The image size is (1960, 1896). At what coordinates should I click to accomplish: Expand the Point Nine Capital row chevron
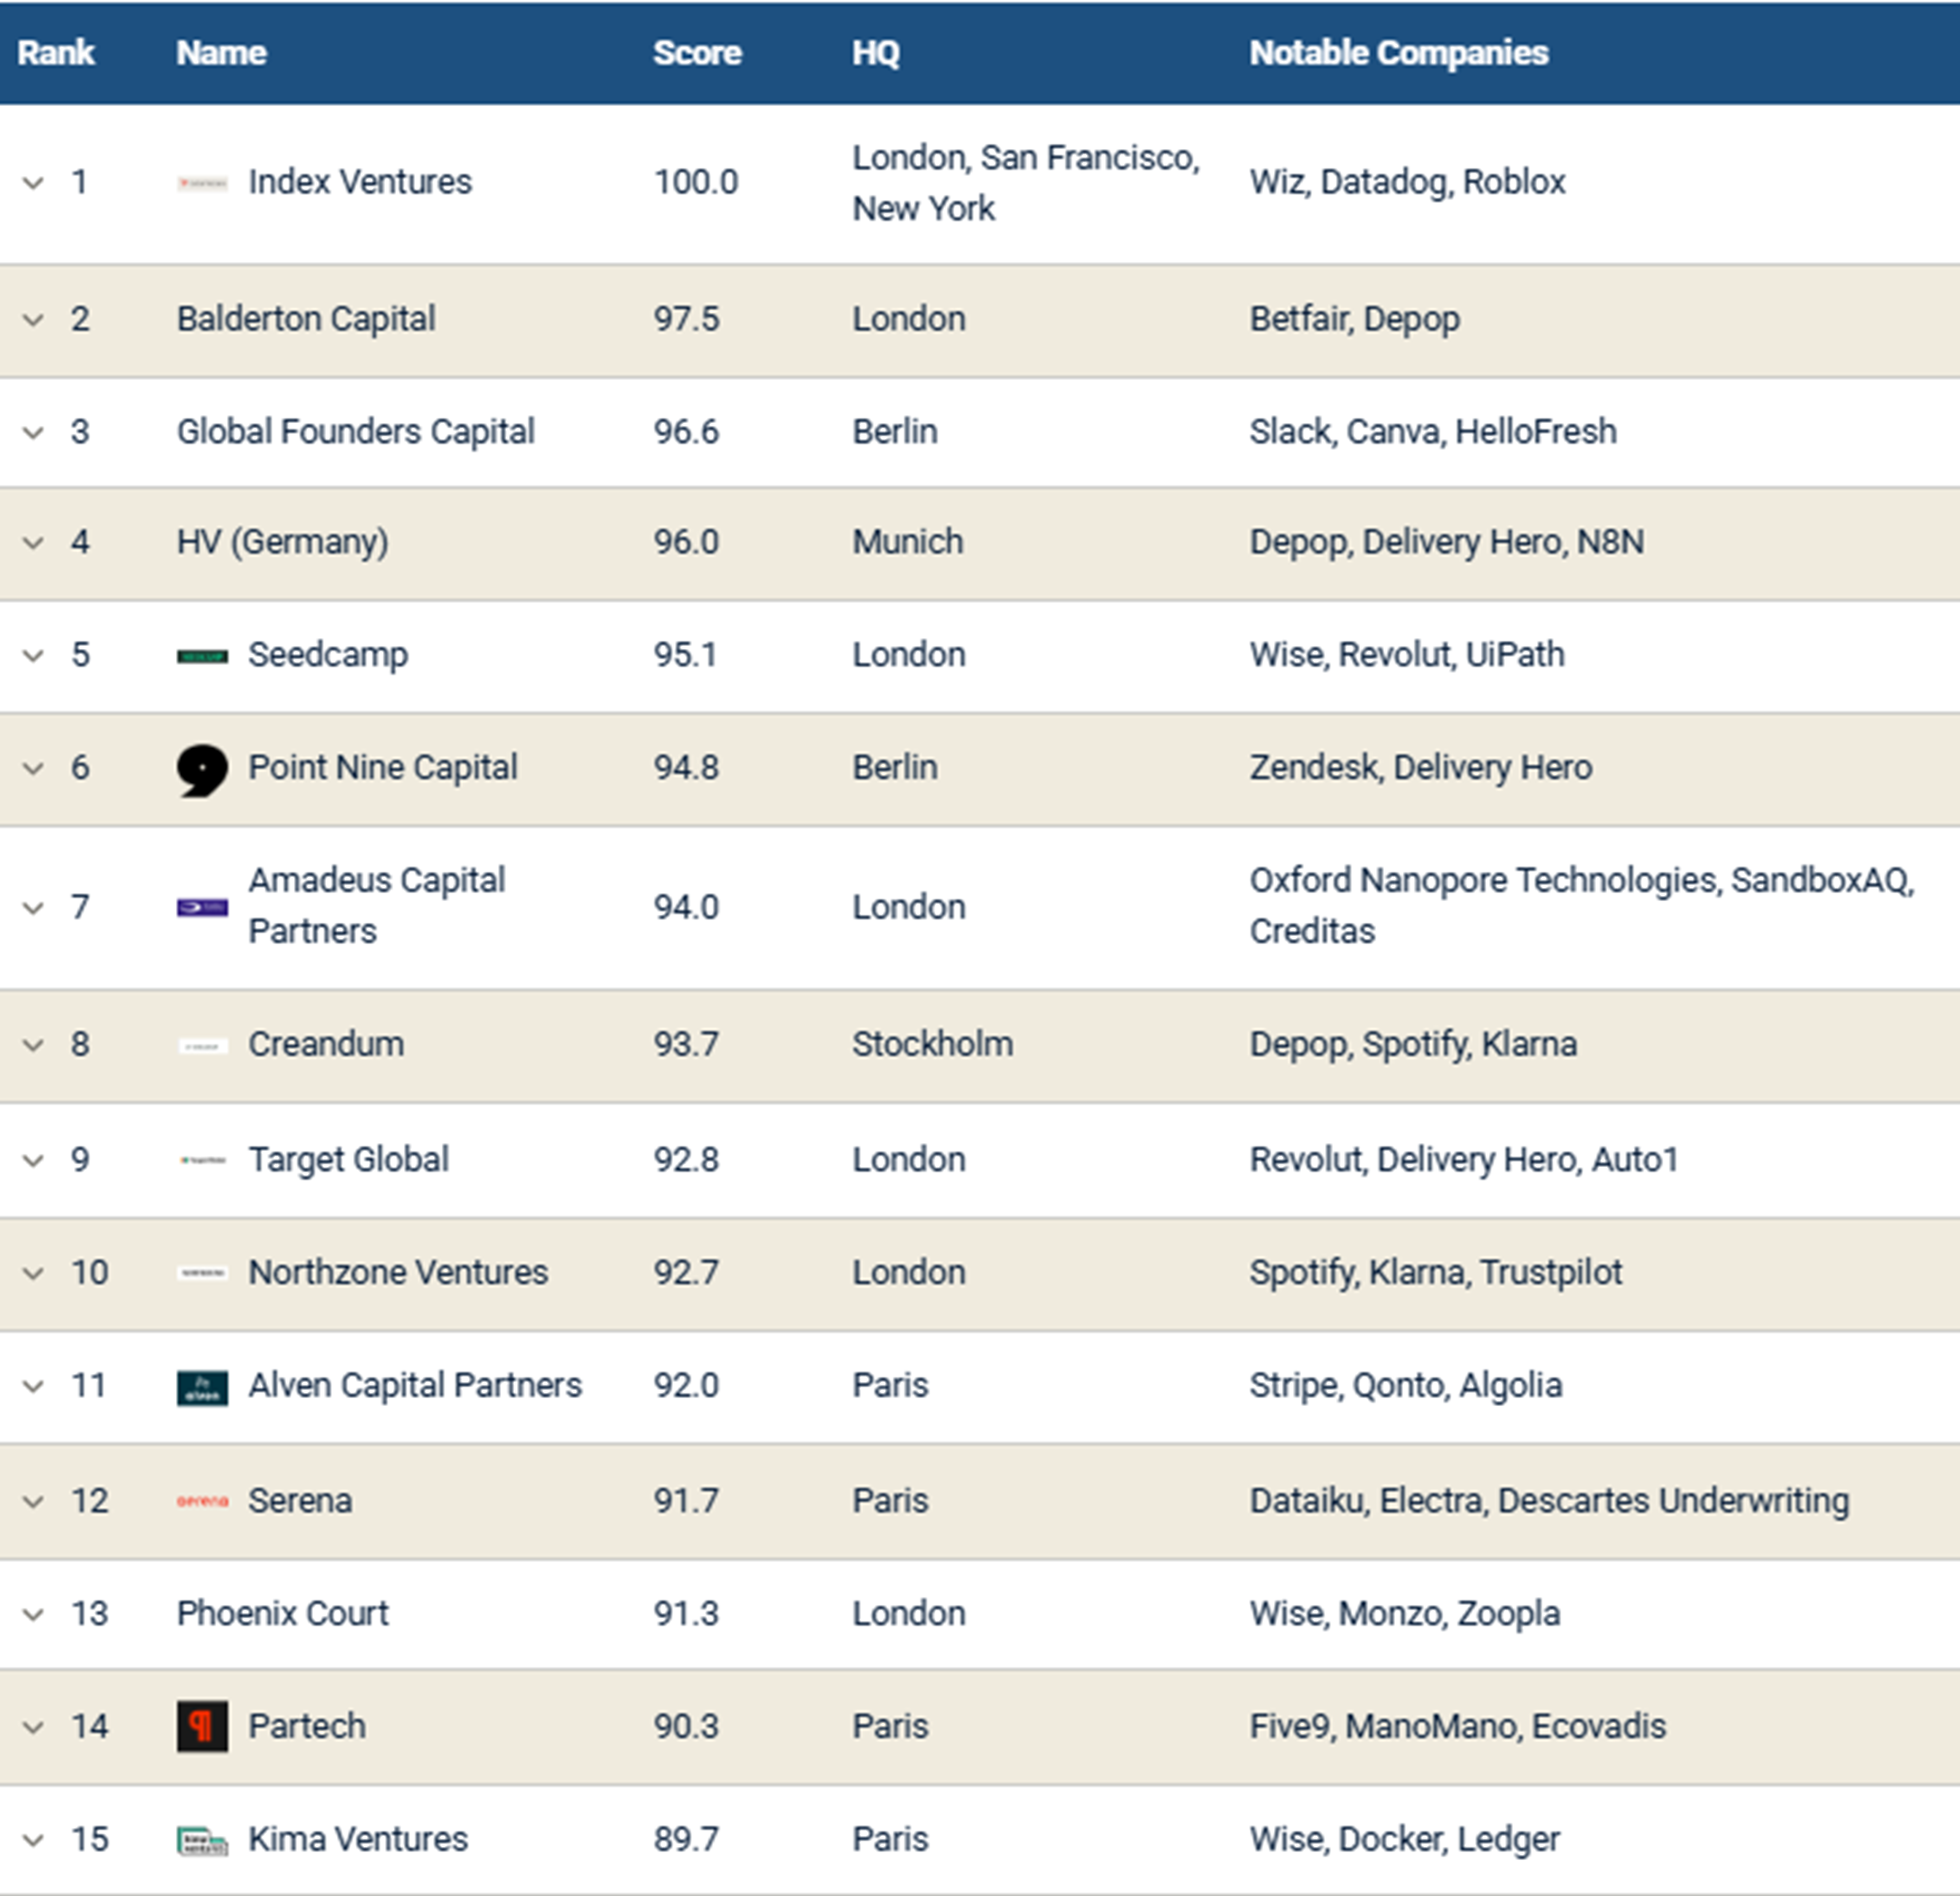(33, 769)
